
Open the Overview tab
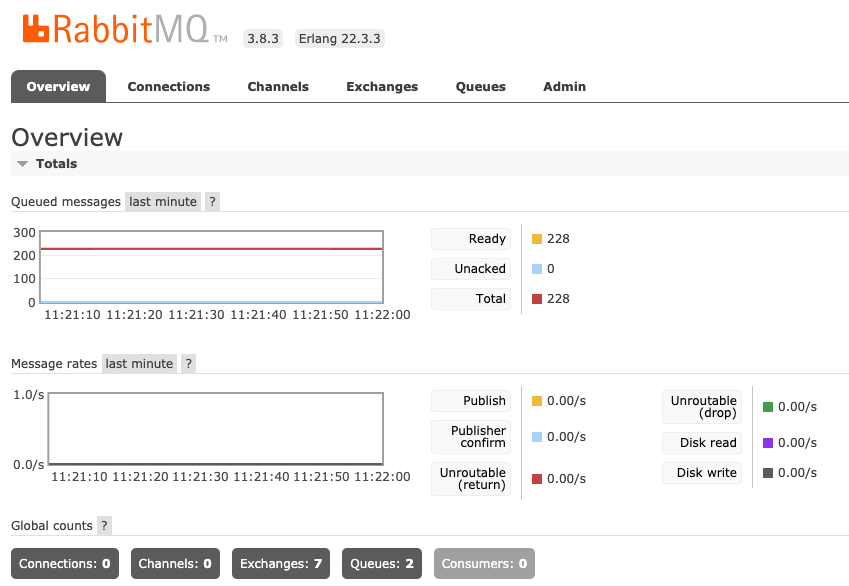tap(58, 87)
